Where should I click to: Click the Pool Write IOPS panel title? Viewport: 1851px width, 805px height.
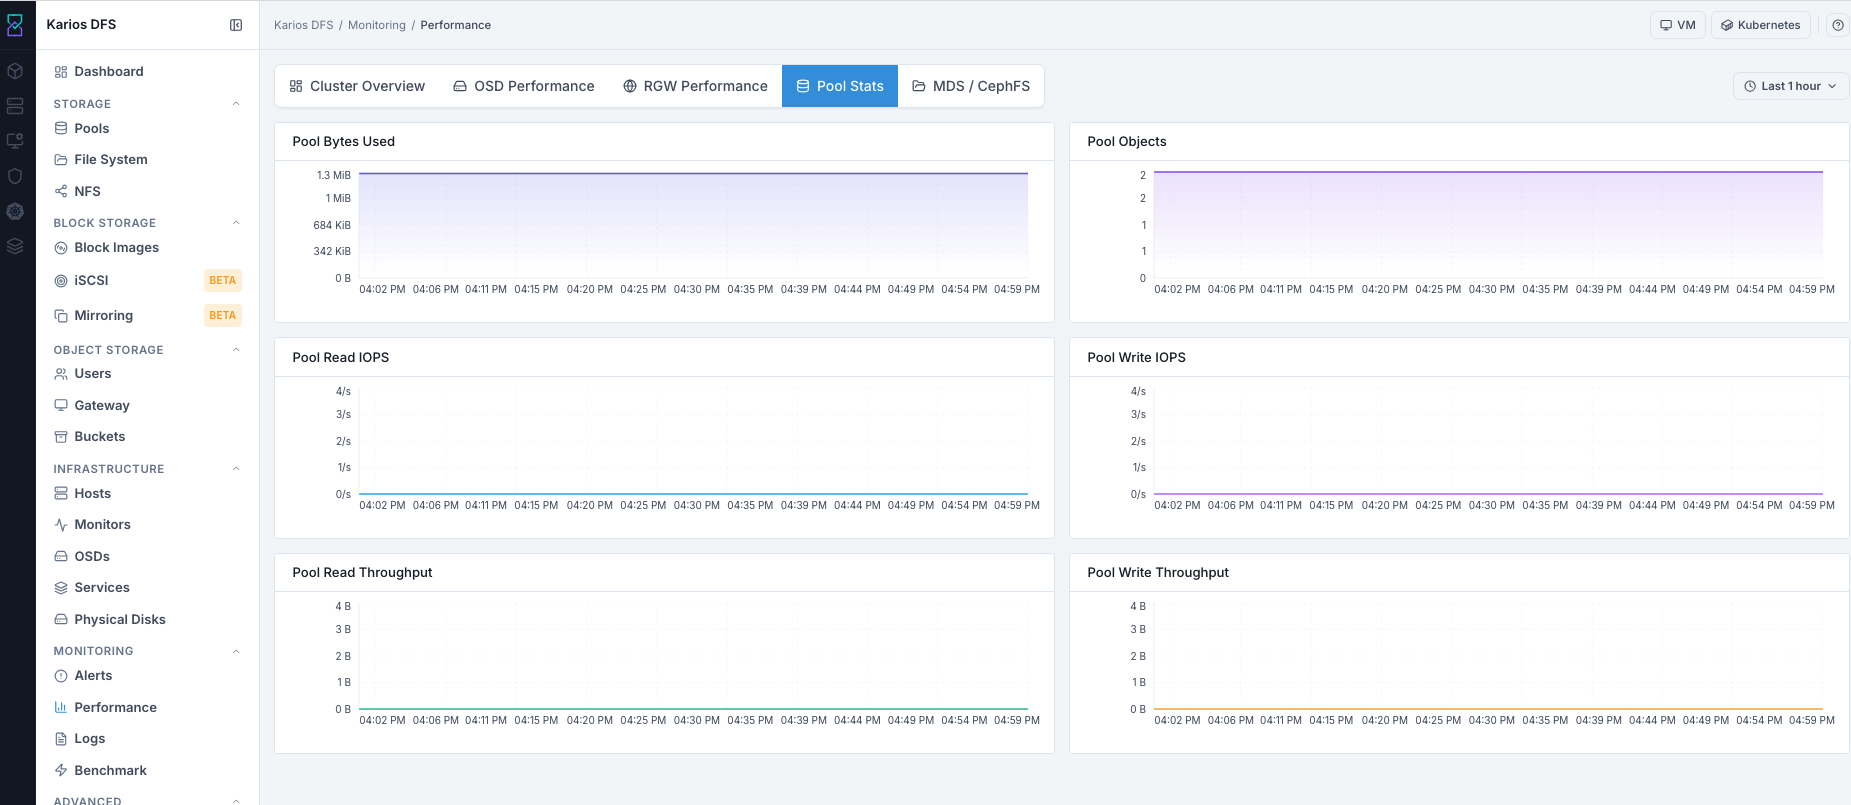tap(1137, 357)
